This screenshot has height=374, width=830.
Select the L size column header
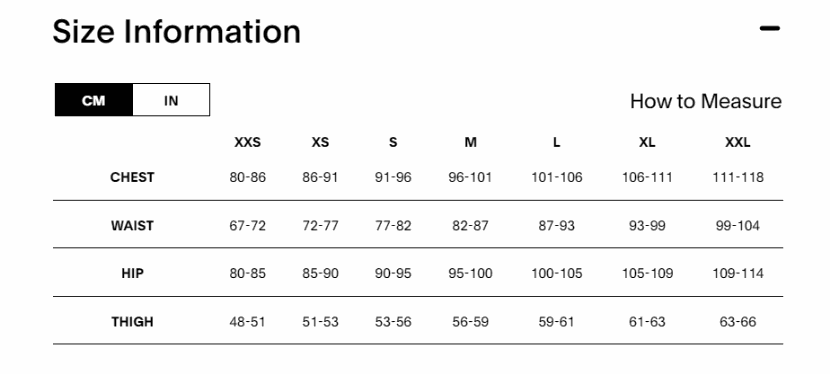click(556, 142)
